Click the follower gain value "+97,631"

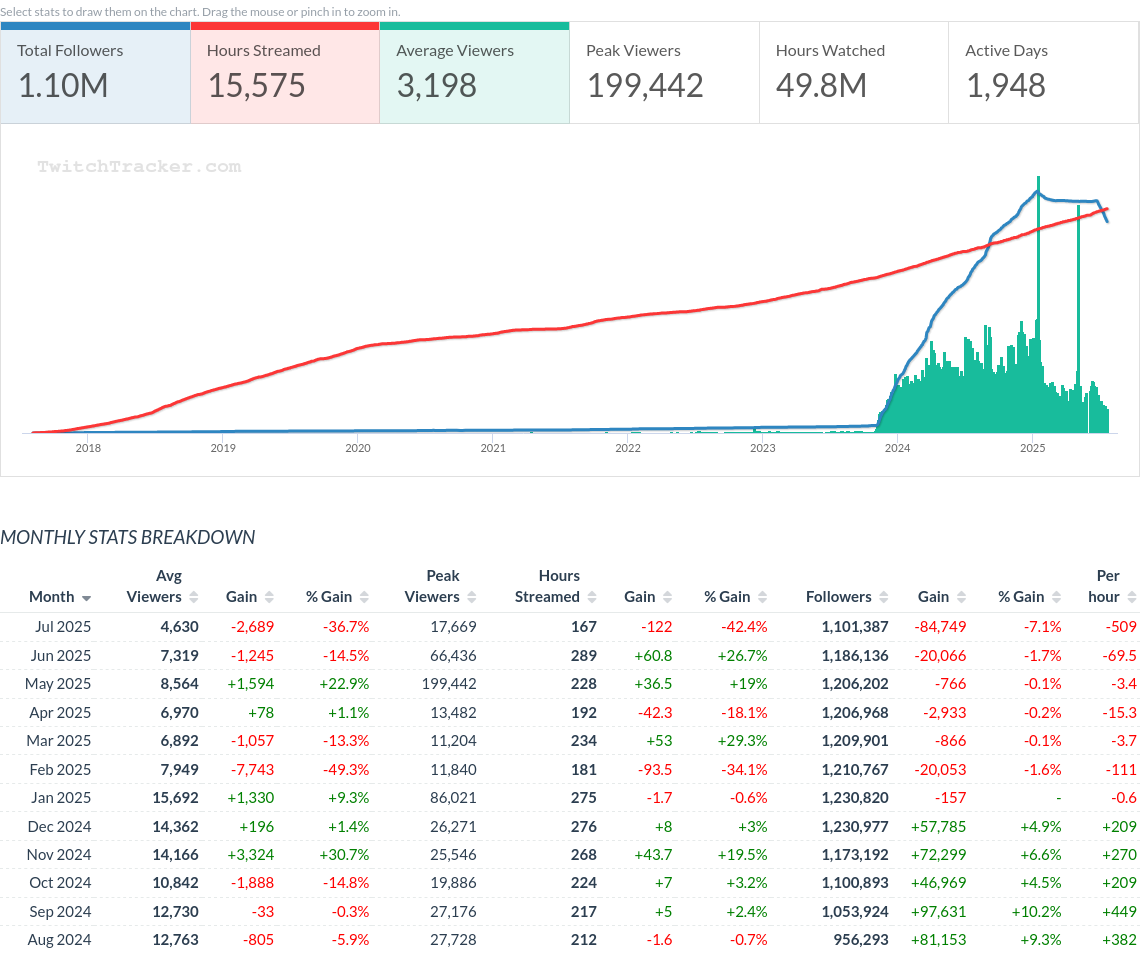coord(939,912)
